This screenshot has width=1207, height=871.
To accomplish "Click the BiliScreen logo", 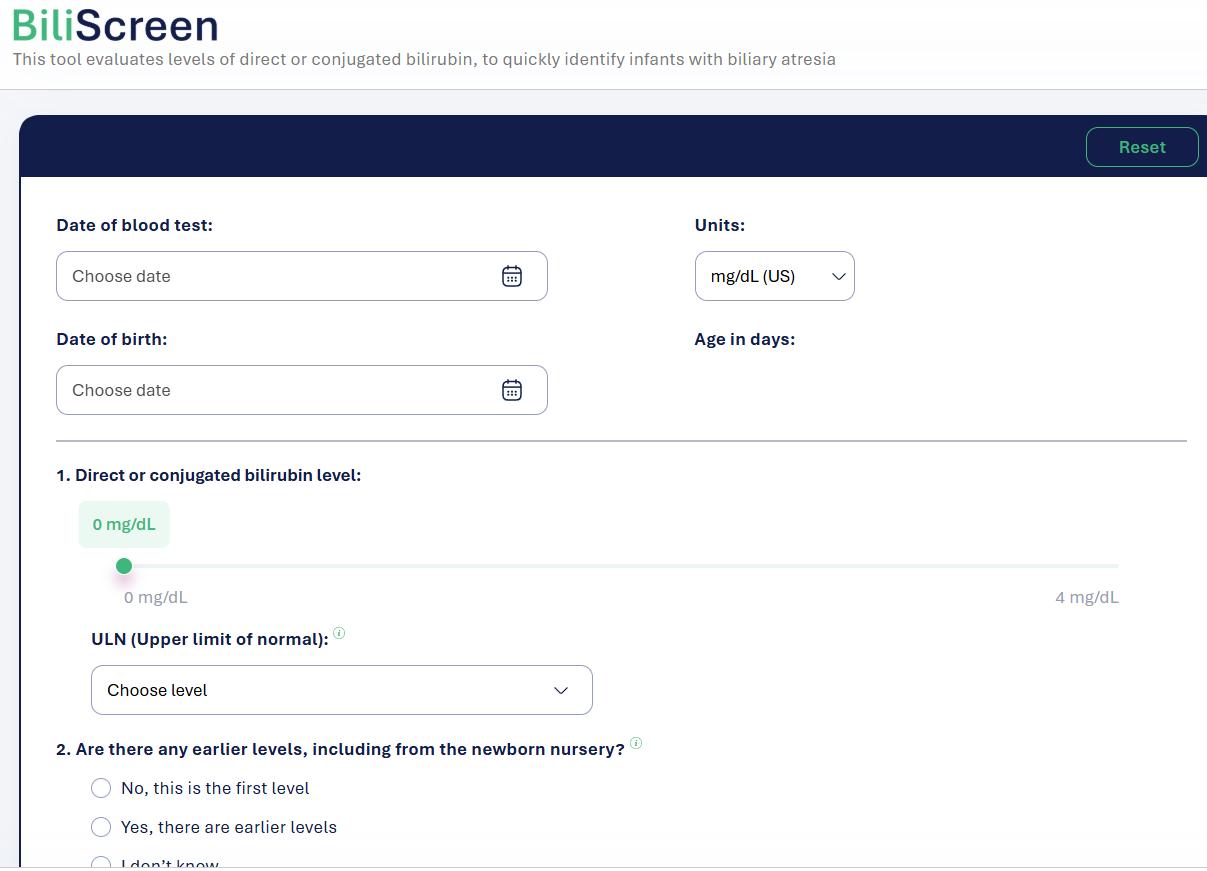I will [x=115, y=26].
